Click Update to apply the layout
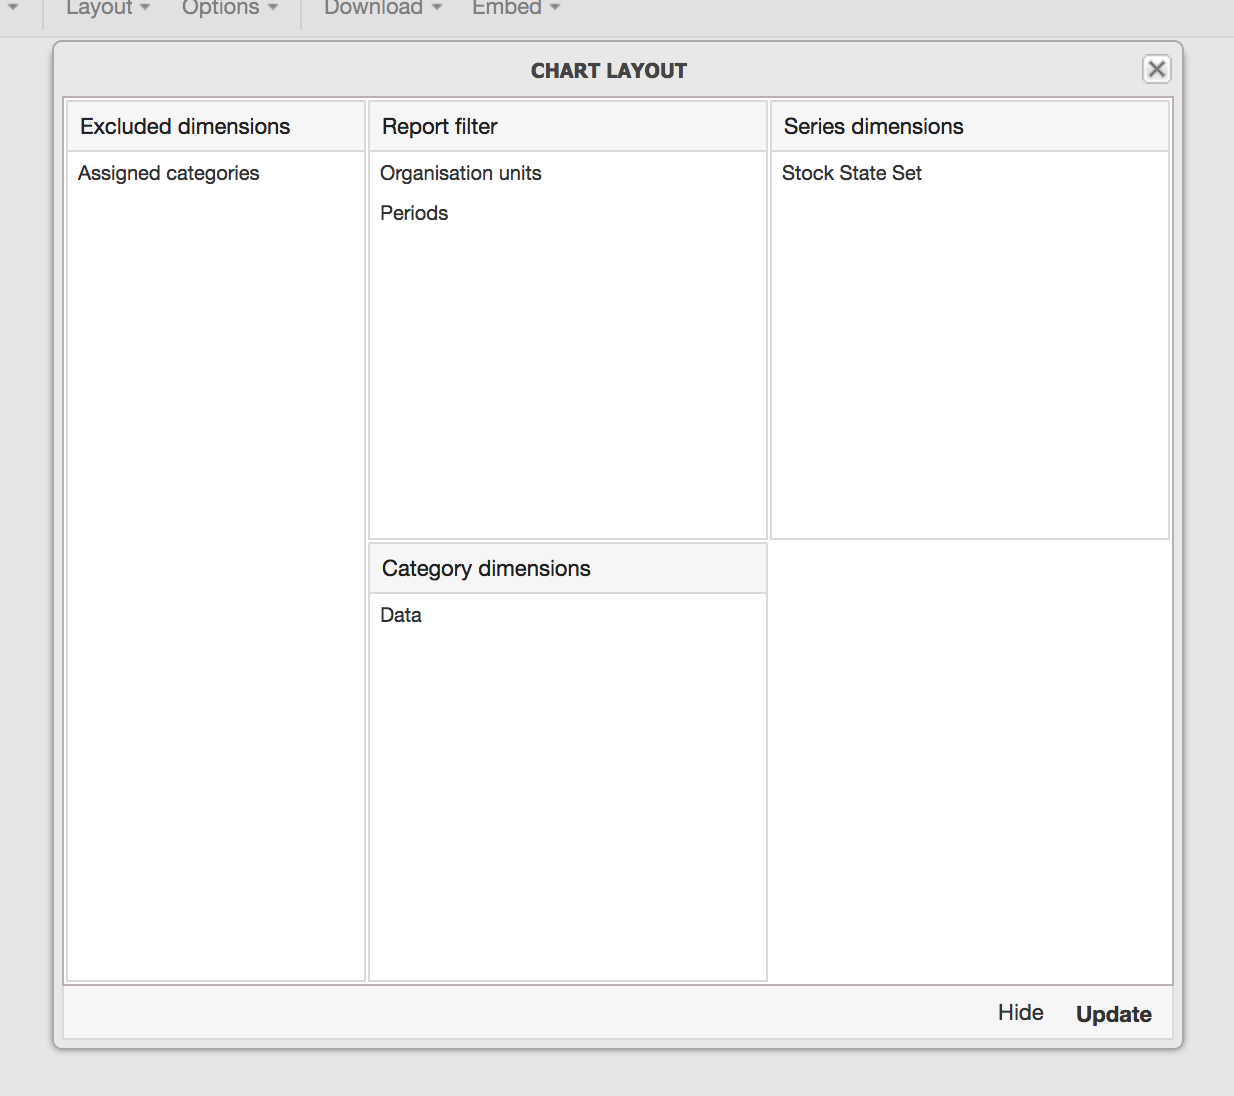This screenshot has height=1096, width=1234. [x=1113, y=1014]
